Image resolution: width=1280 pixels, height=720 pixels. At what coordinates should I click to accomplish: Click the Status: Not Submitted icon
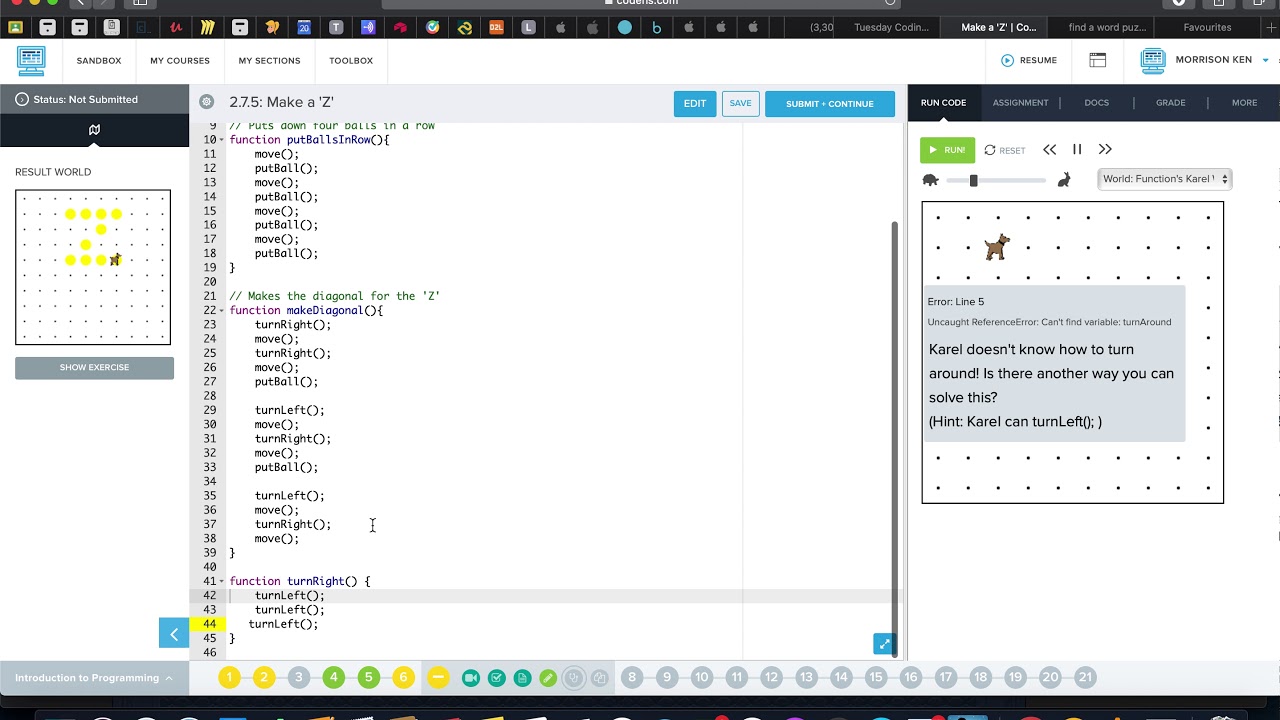coord(22,99)
